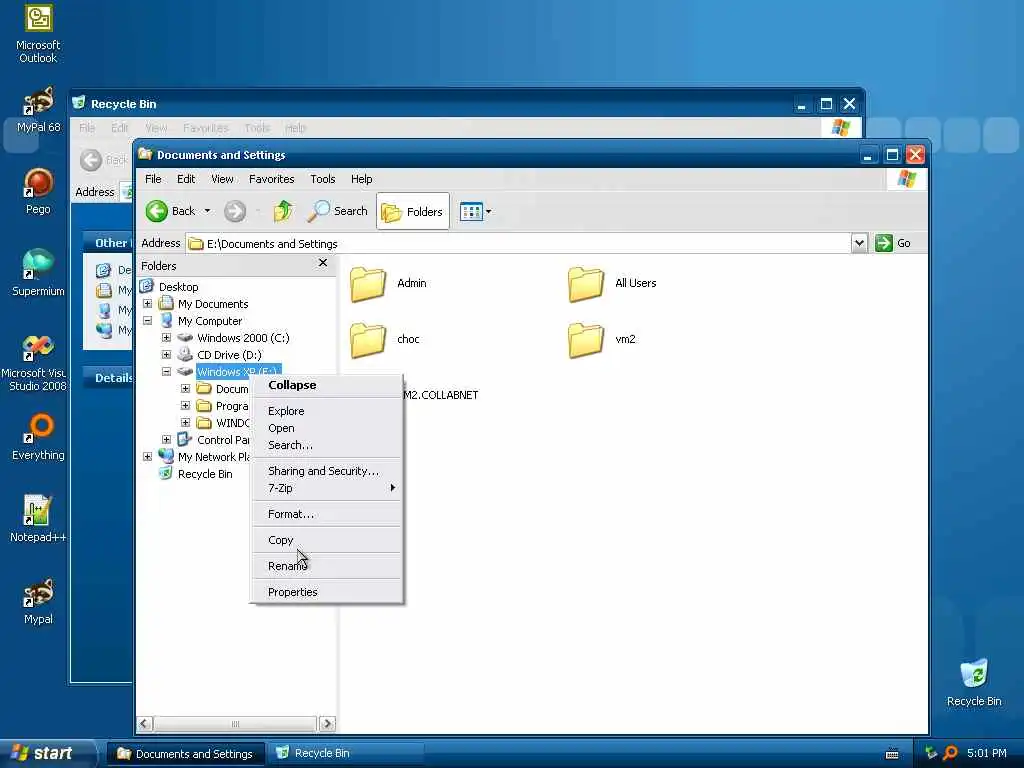
Task: Open Pego desktop shortcut
Action: (x=38, y=191)
